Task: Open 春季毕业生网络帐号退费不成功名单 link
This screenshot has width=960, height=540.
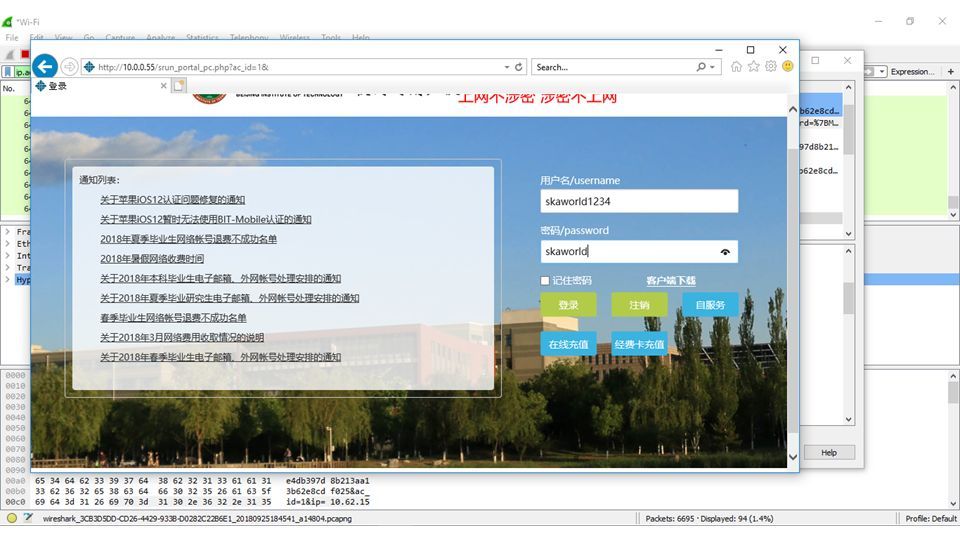Action: tap(173, 318)
